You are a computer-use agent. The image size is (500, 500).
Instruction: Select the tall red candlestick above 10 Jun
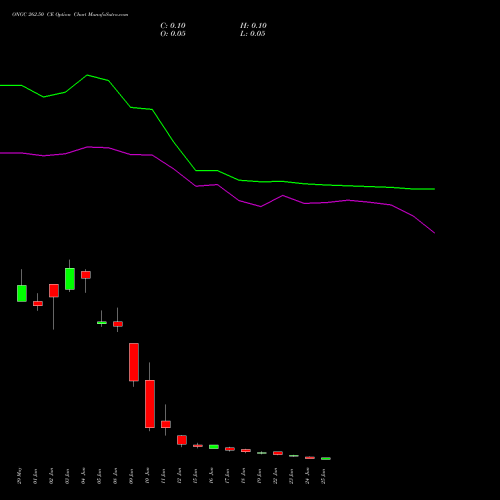pyautogui.click(x=150, y=404)
